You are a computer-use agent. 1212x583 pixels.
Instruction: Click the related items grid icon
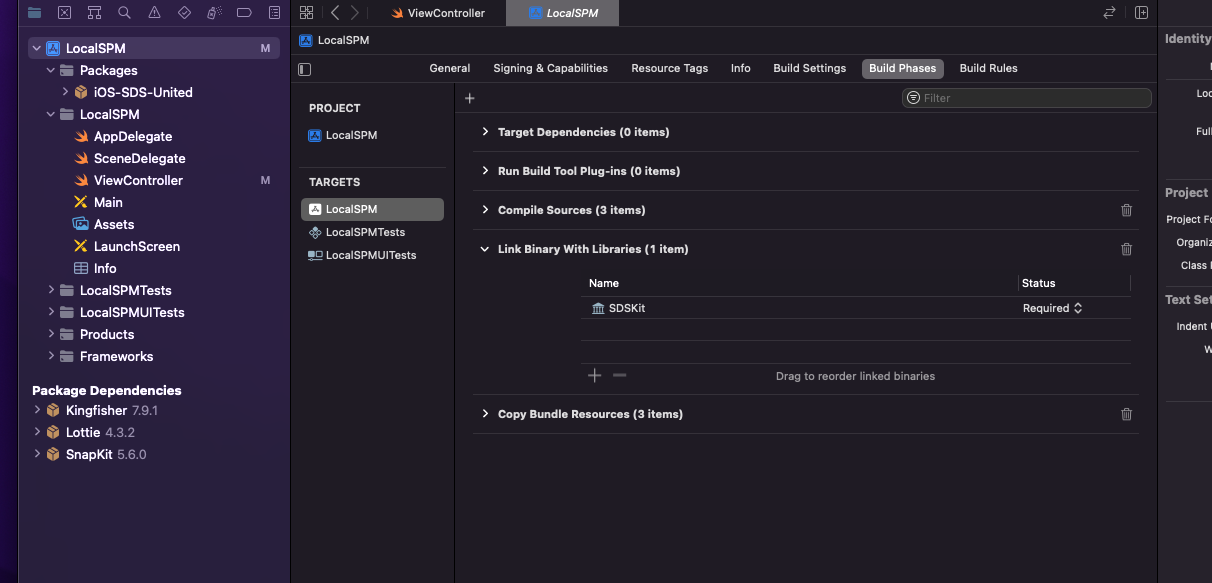click(307, 13)
